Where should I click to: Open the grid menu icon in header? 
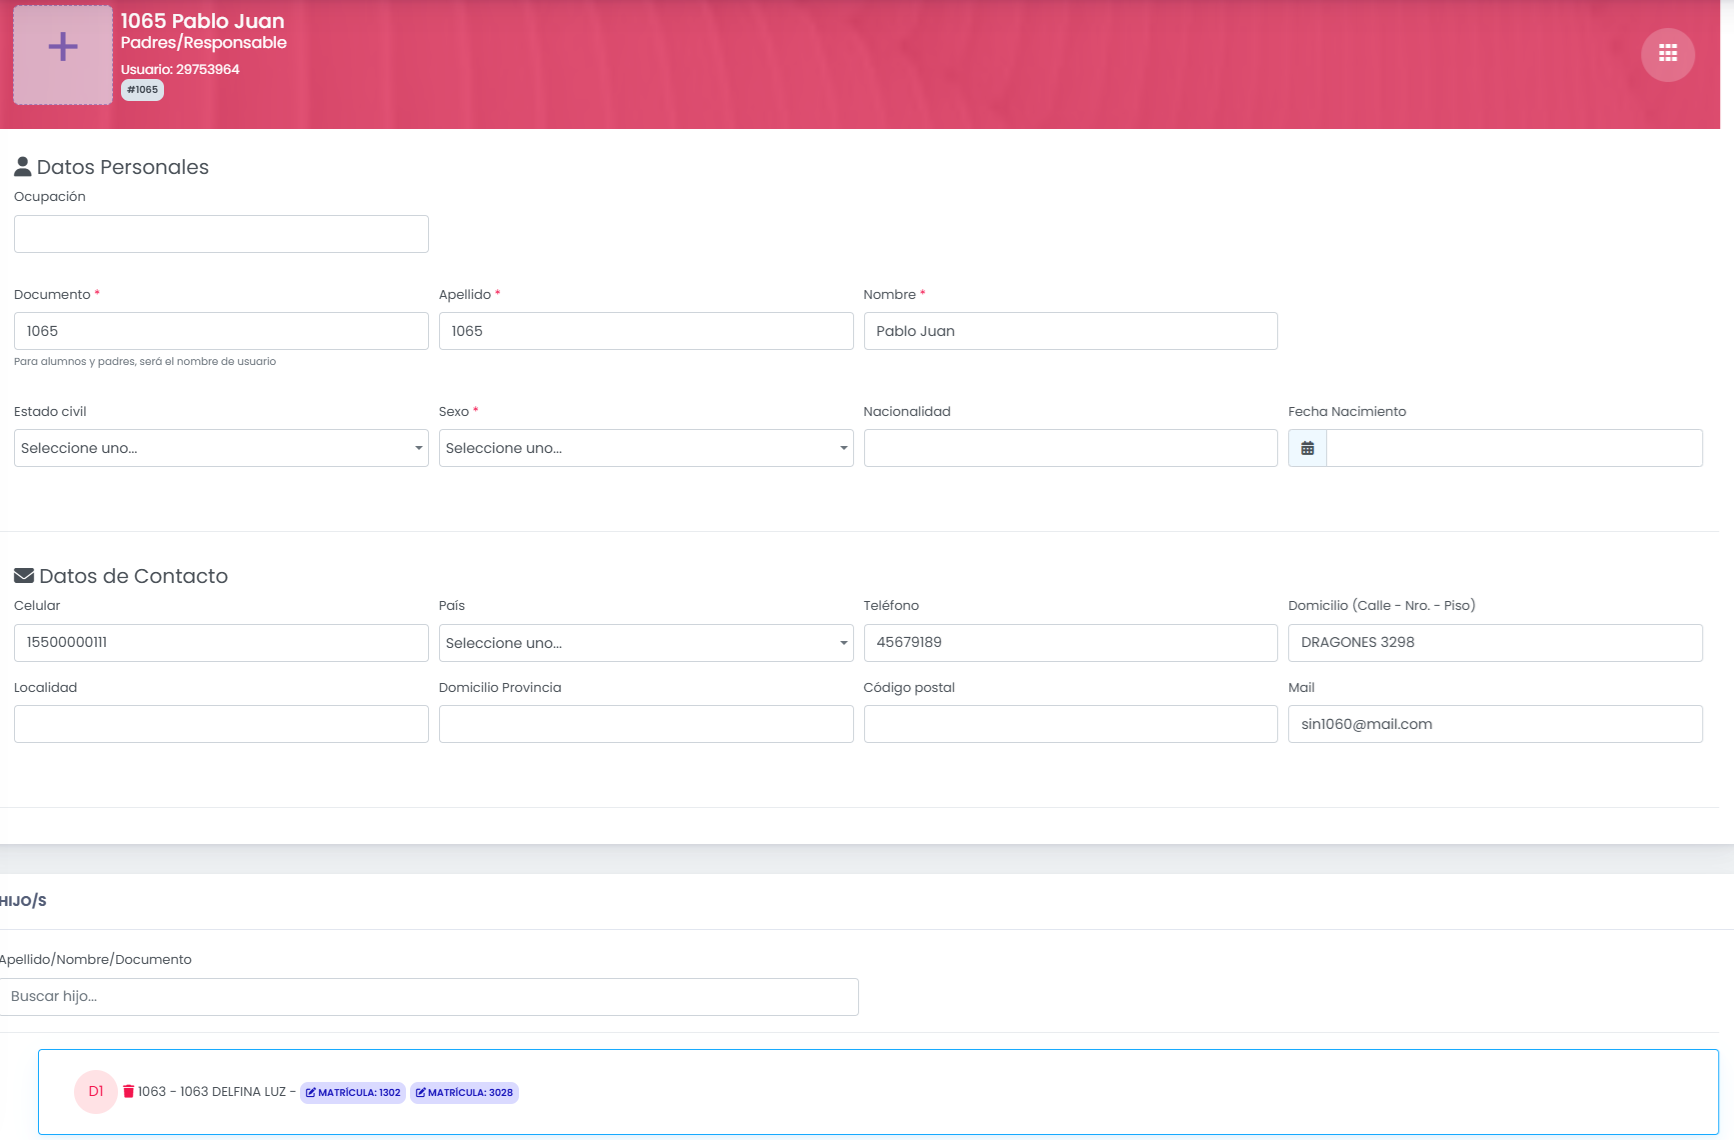point(1667,54)
